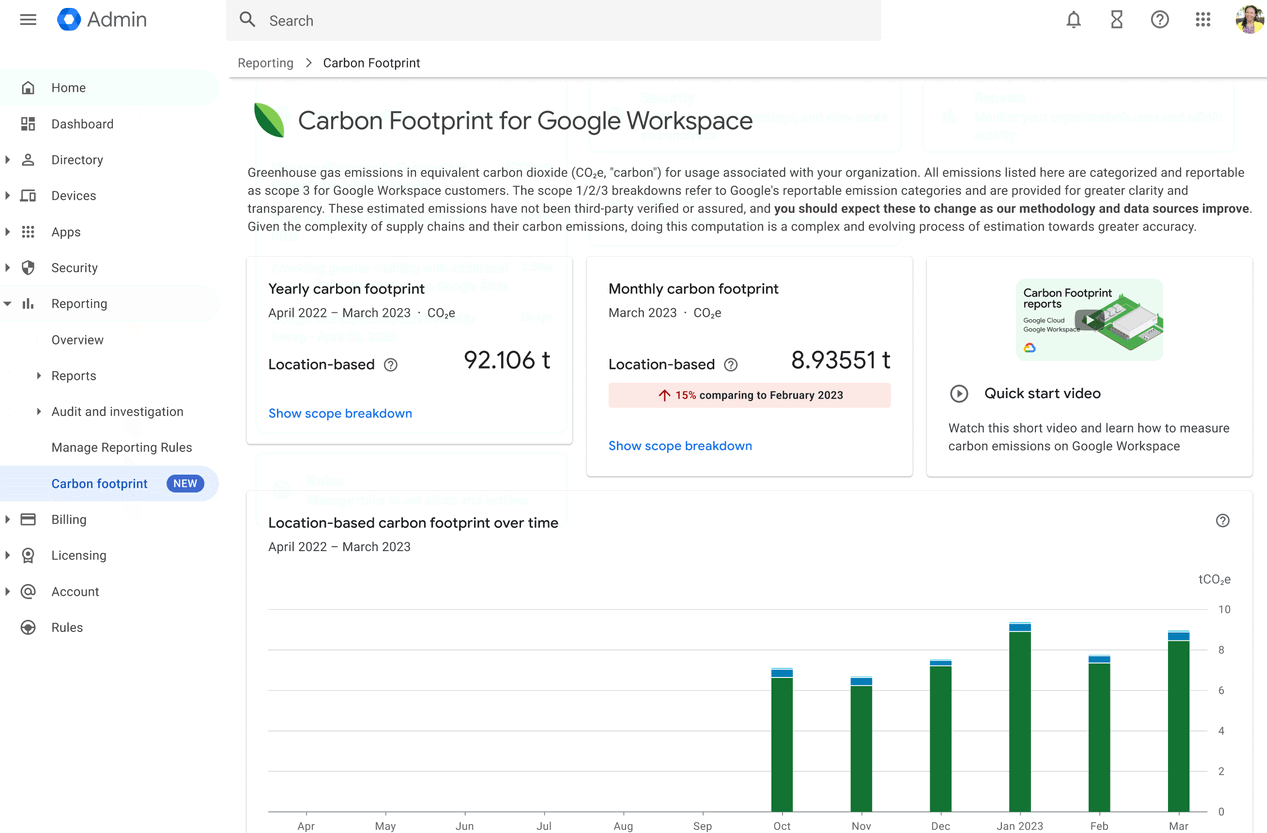The image size is (1267, 833).
Task: Expand the Billing section
Action: [8, 520]
